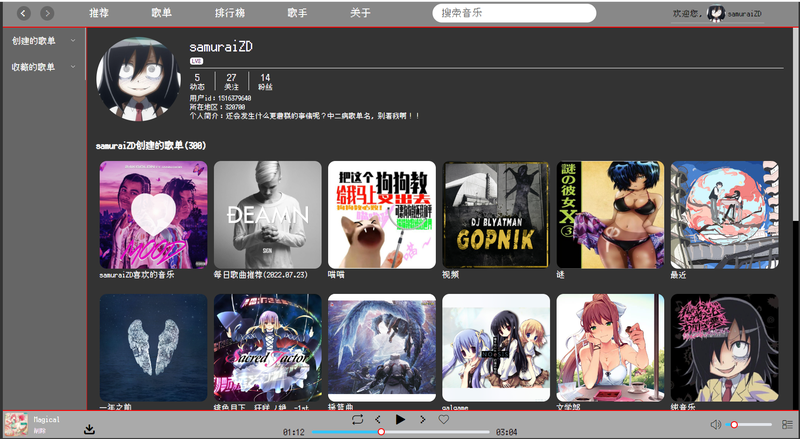Toggle the loop playback mode icon
800x439 pixels.
357,419
